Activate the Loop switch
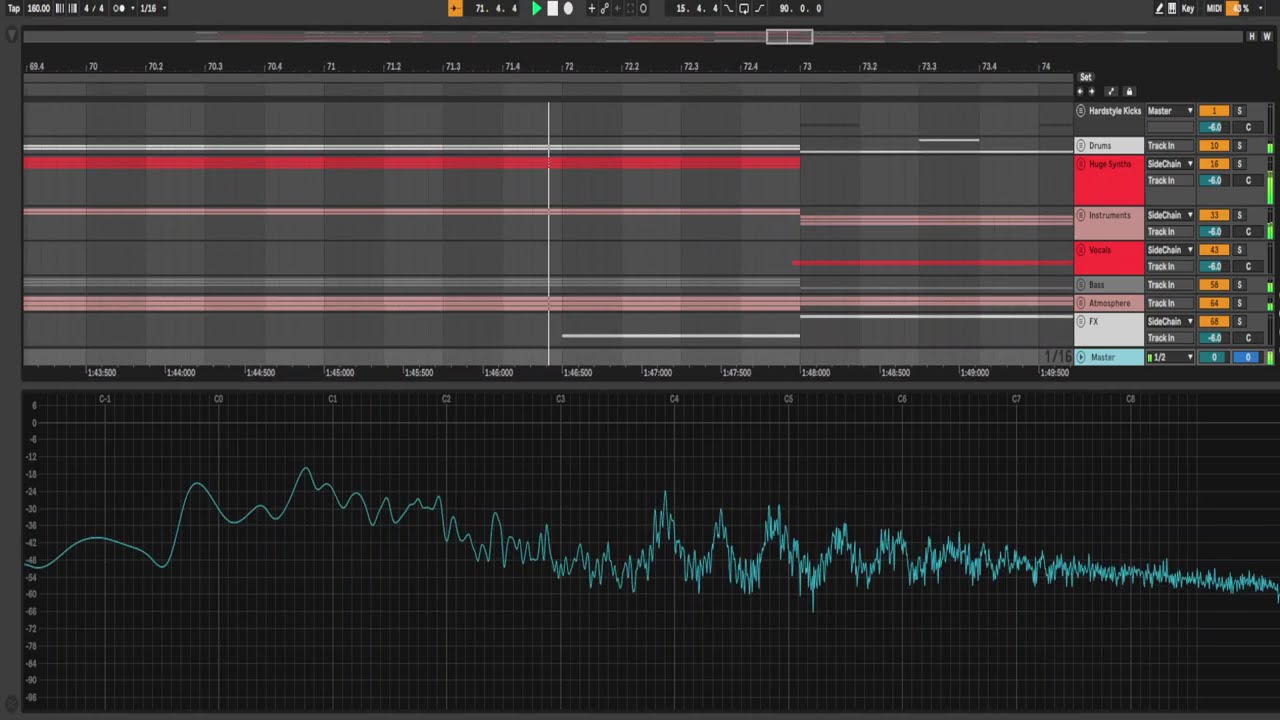This screenshot has width=1280, height=720. point(743,8)
